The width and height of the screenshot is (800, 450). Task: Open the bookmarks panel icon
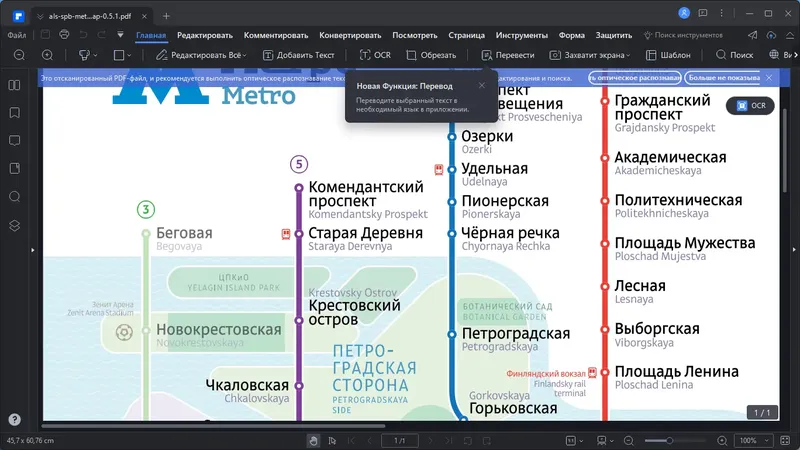tap(14, 112)
